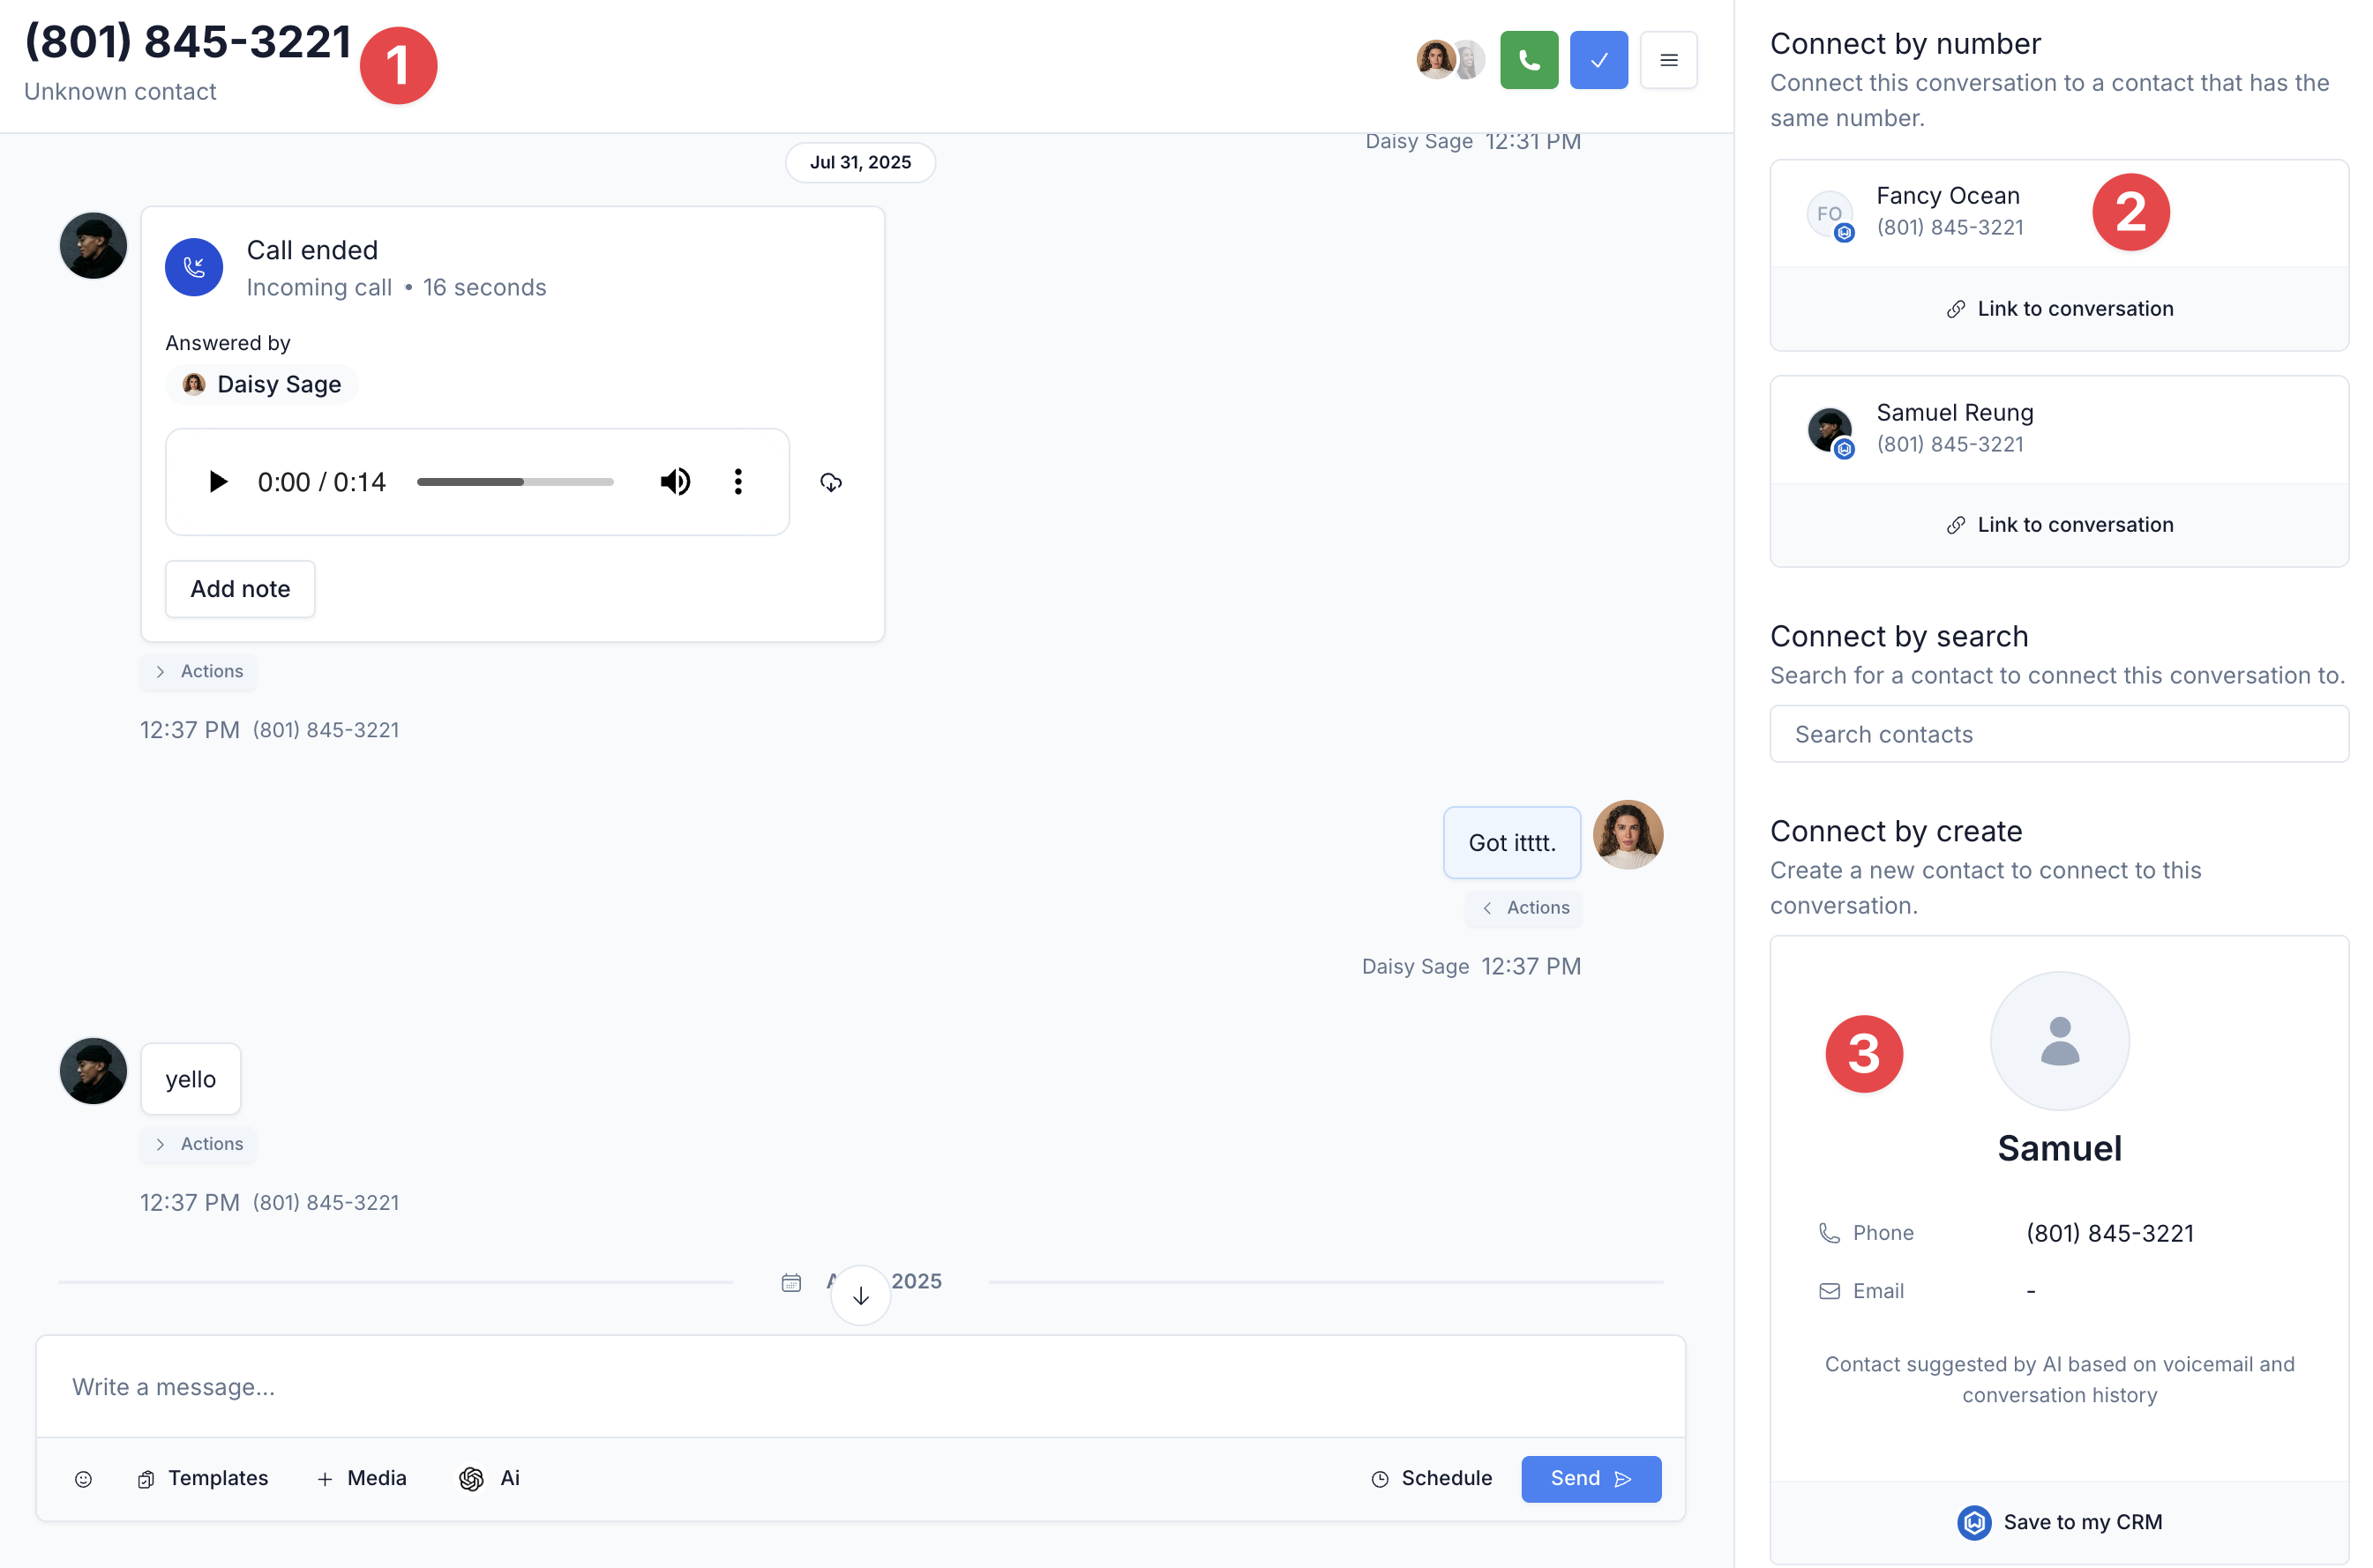The height and width of the screenshot is (1568, 2373).
Task: Open the hamburger menu in header
Action: [x=1668, y=60]
